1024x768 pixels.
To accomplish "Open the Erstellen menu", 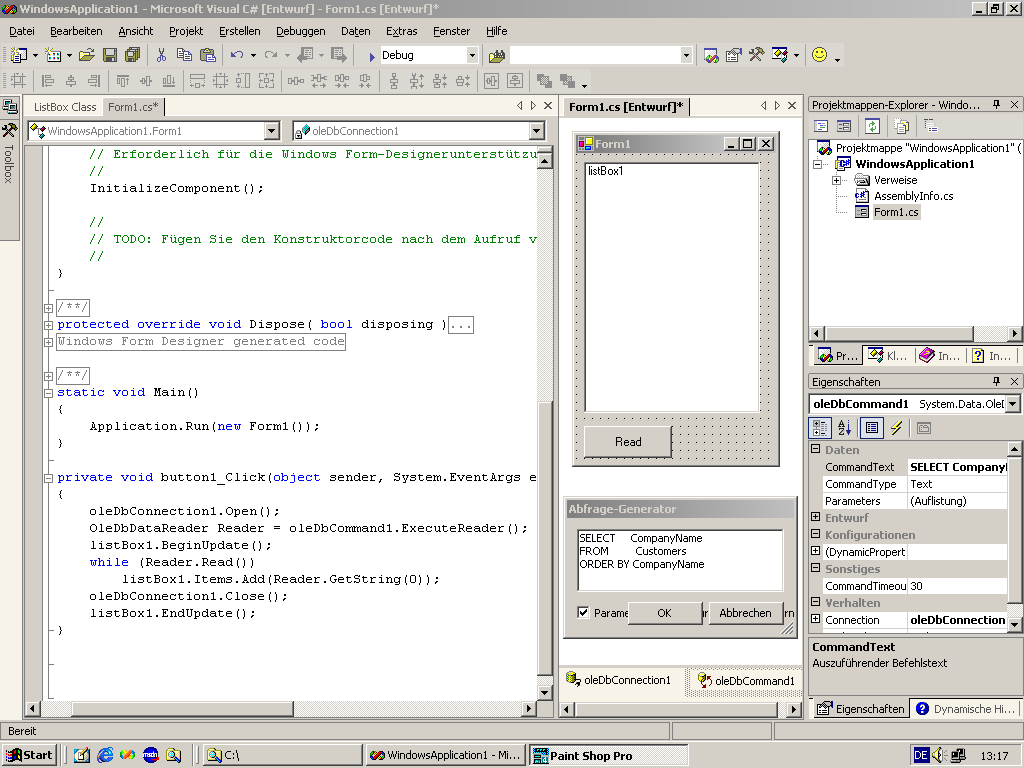I will coord(240,31).
